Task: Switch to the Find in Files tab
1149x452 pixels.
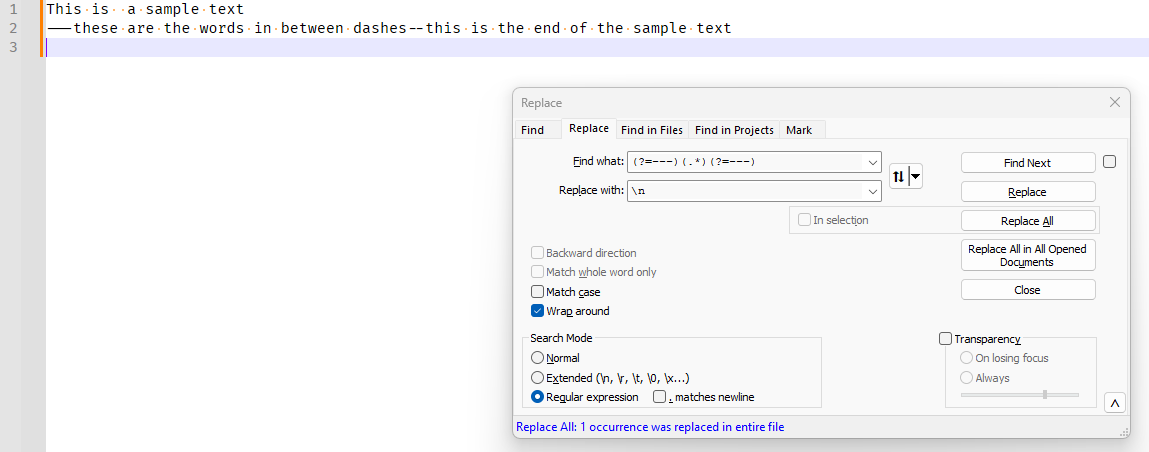Action: [x=652, y=130]
